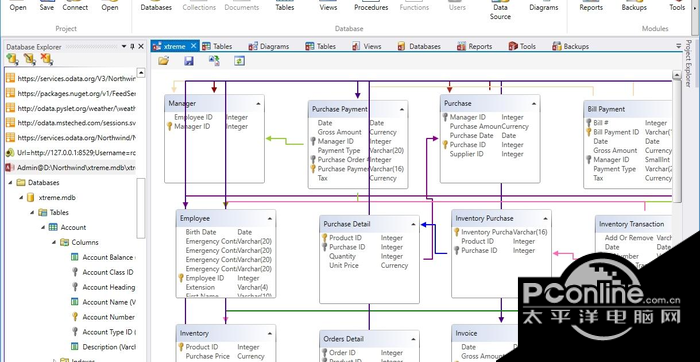
Task: Click the open folder icon in diagram toolbar
Action: (x=163, y=61)
